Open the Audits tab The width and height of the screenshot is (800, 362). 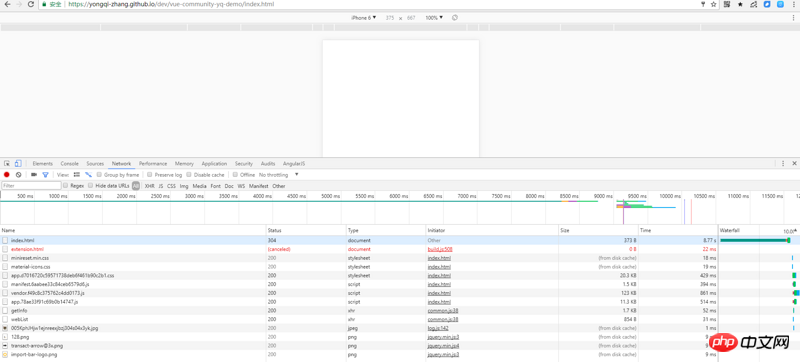click(x=268, y=164)
